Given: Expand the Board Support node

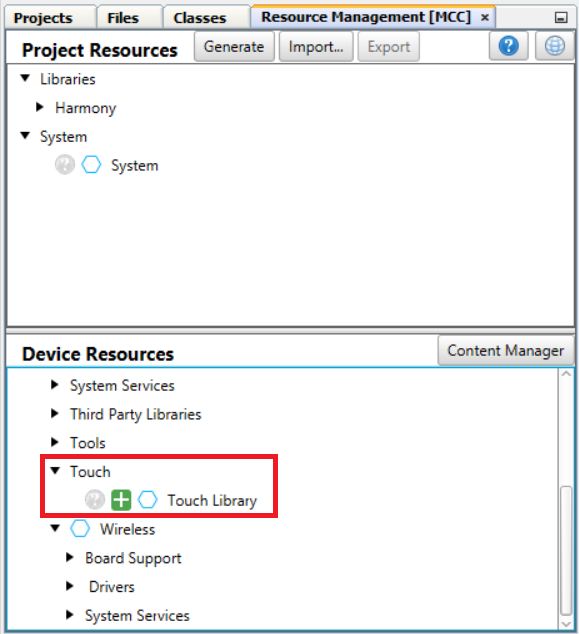Looking at the screenshot, I should (x=70, y=558).
